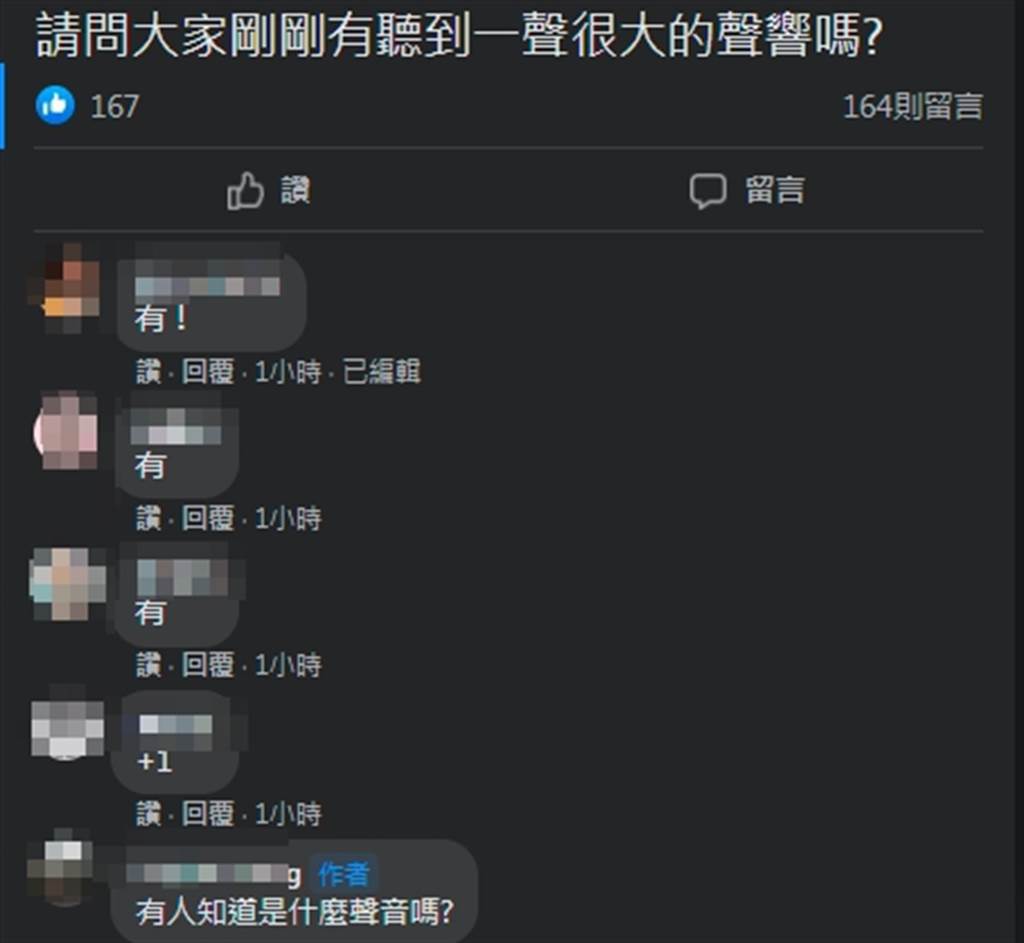Click the 作者 author badge
This screenshot has width=1024, height=943.
344,874
